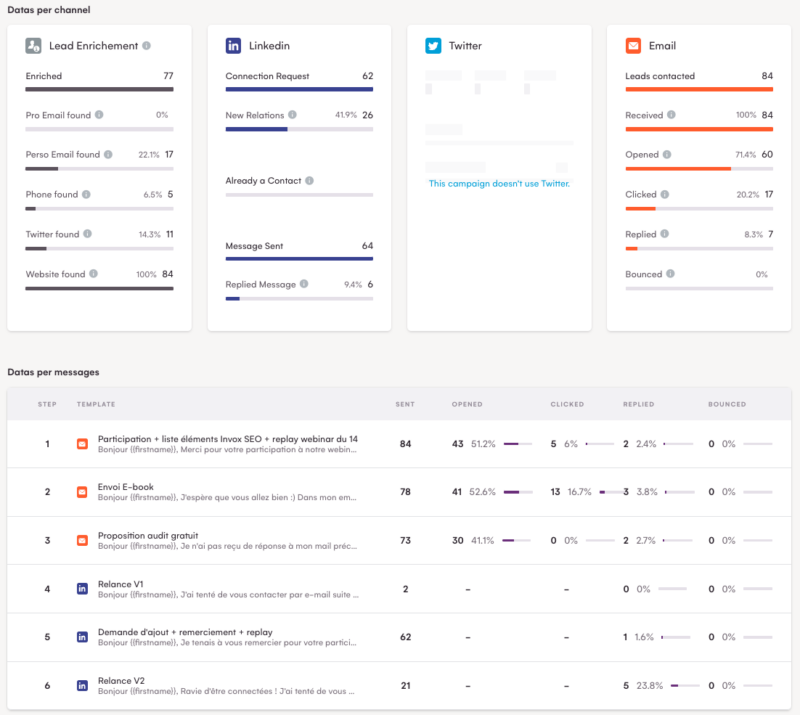Show info for New Relations
The height and width of the screenshot is (715, 800).
pos(292,115)
